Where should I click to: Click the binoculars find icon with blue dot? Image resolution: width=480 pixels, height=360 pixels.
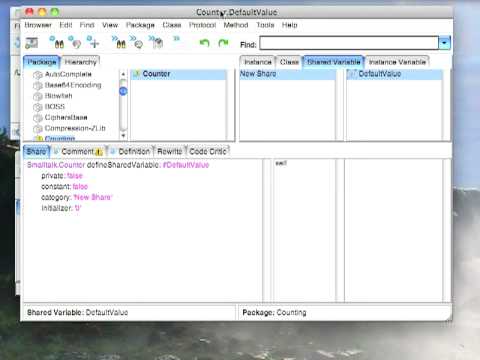pos(57,43)
